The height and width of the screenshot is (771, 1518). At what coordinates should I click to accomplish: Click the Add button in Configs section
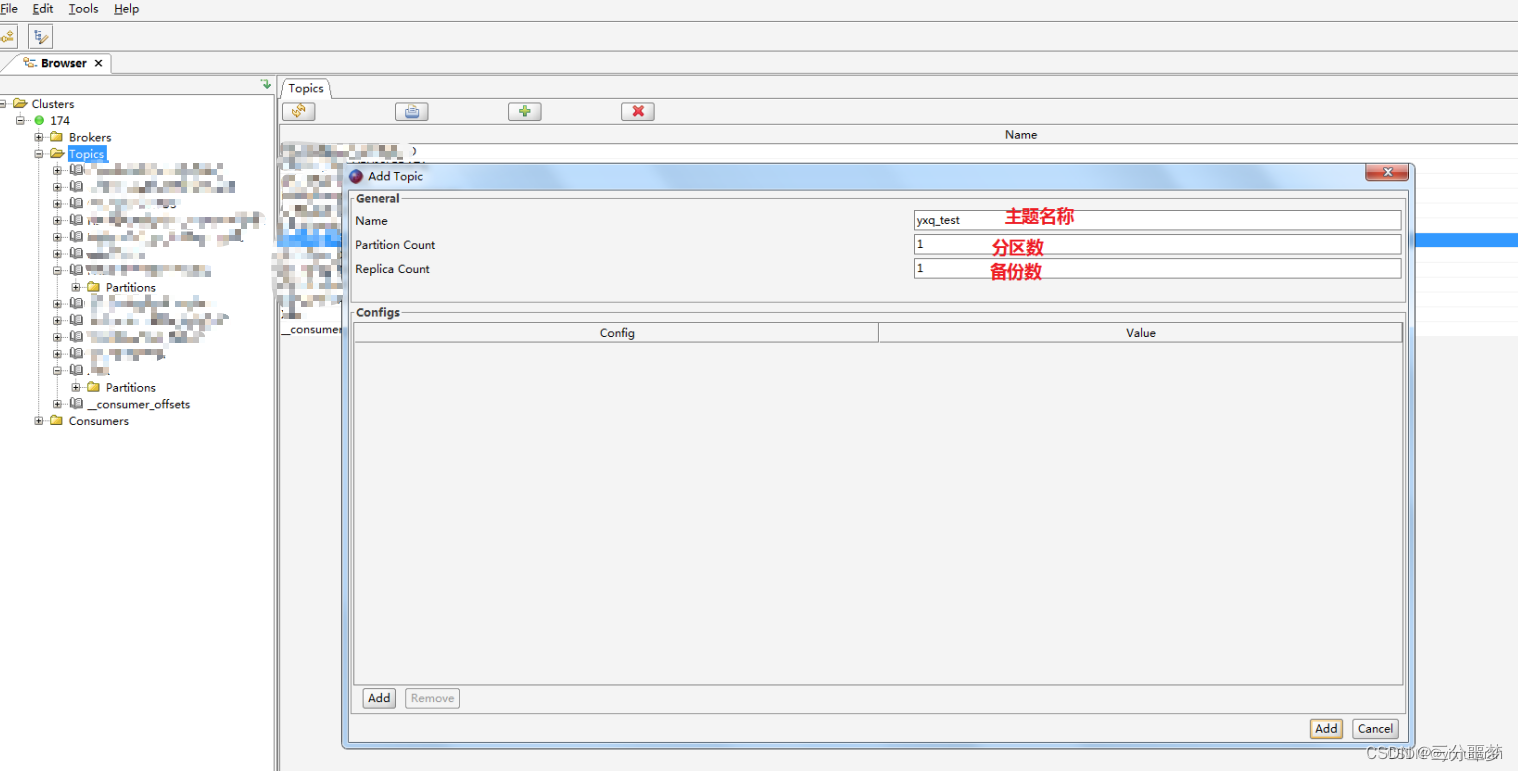[x=379, y=698]
